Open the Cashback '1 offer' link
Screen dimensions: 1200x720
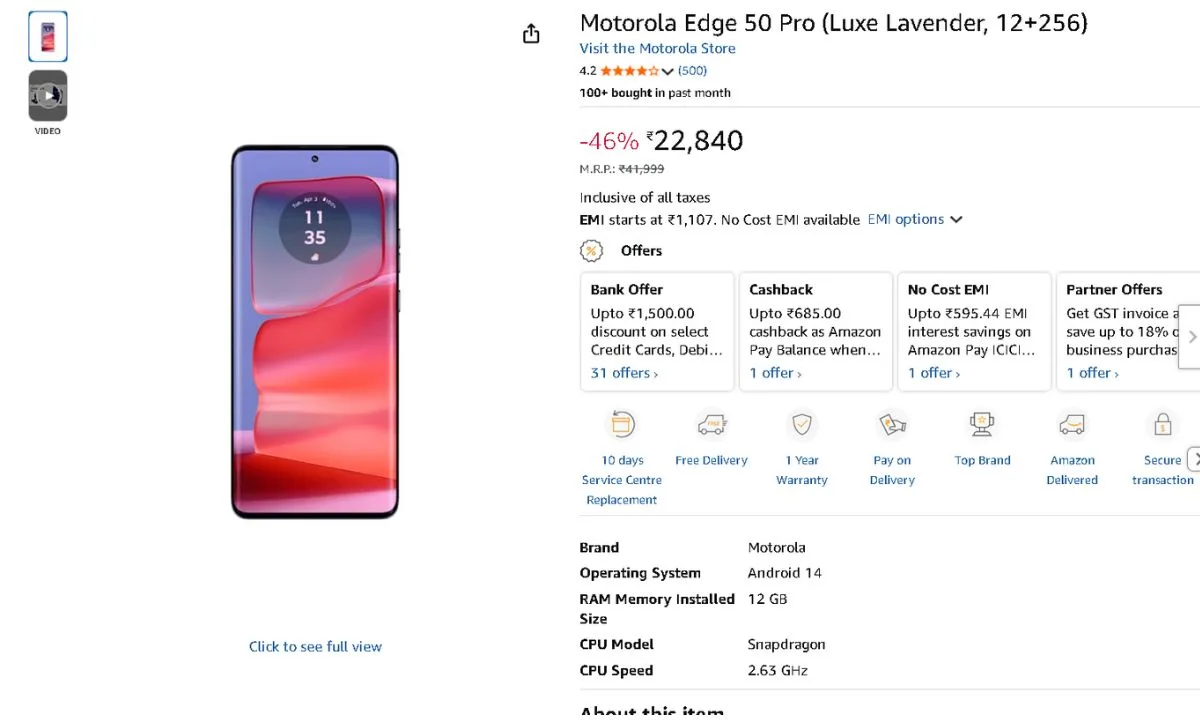773,372
